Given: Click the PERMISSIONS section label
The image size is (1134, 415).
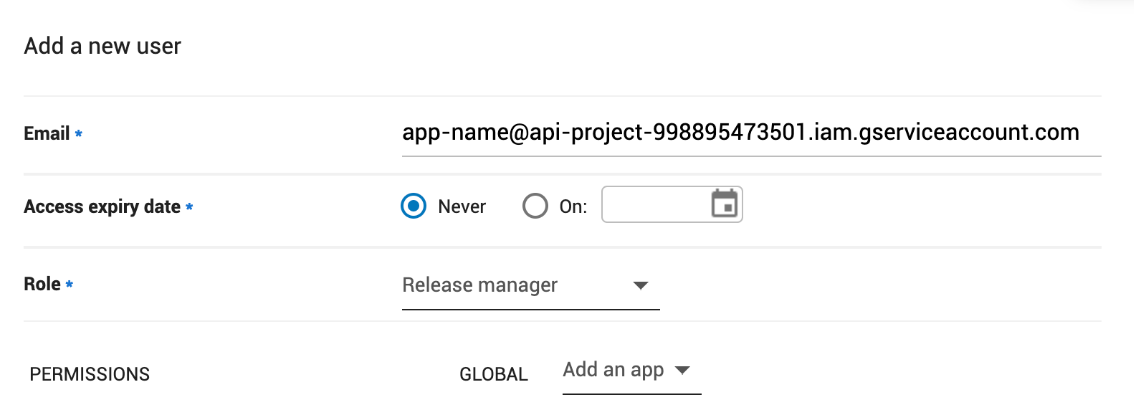Looking at the screenshot, I should [x=90, y=374].
